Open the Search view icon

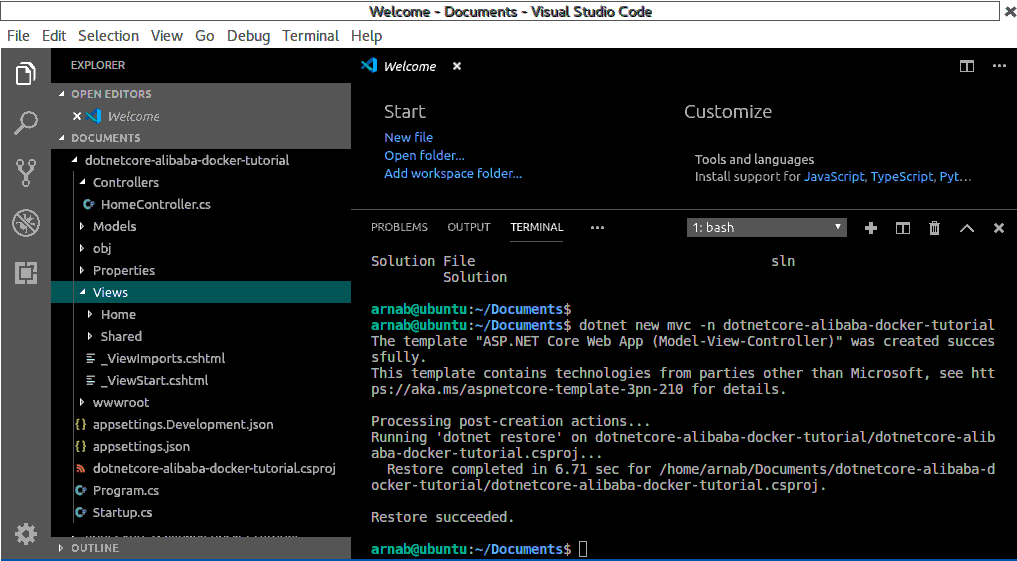(26, 122)
